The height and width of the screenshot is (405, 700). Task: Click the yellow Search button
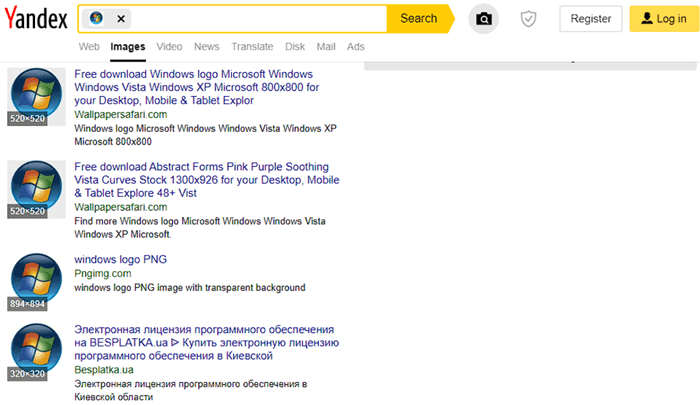pos(418,18)
